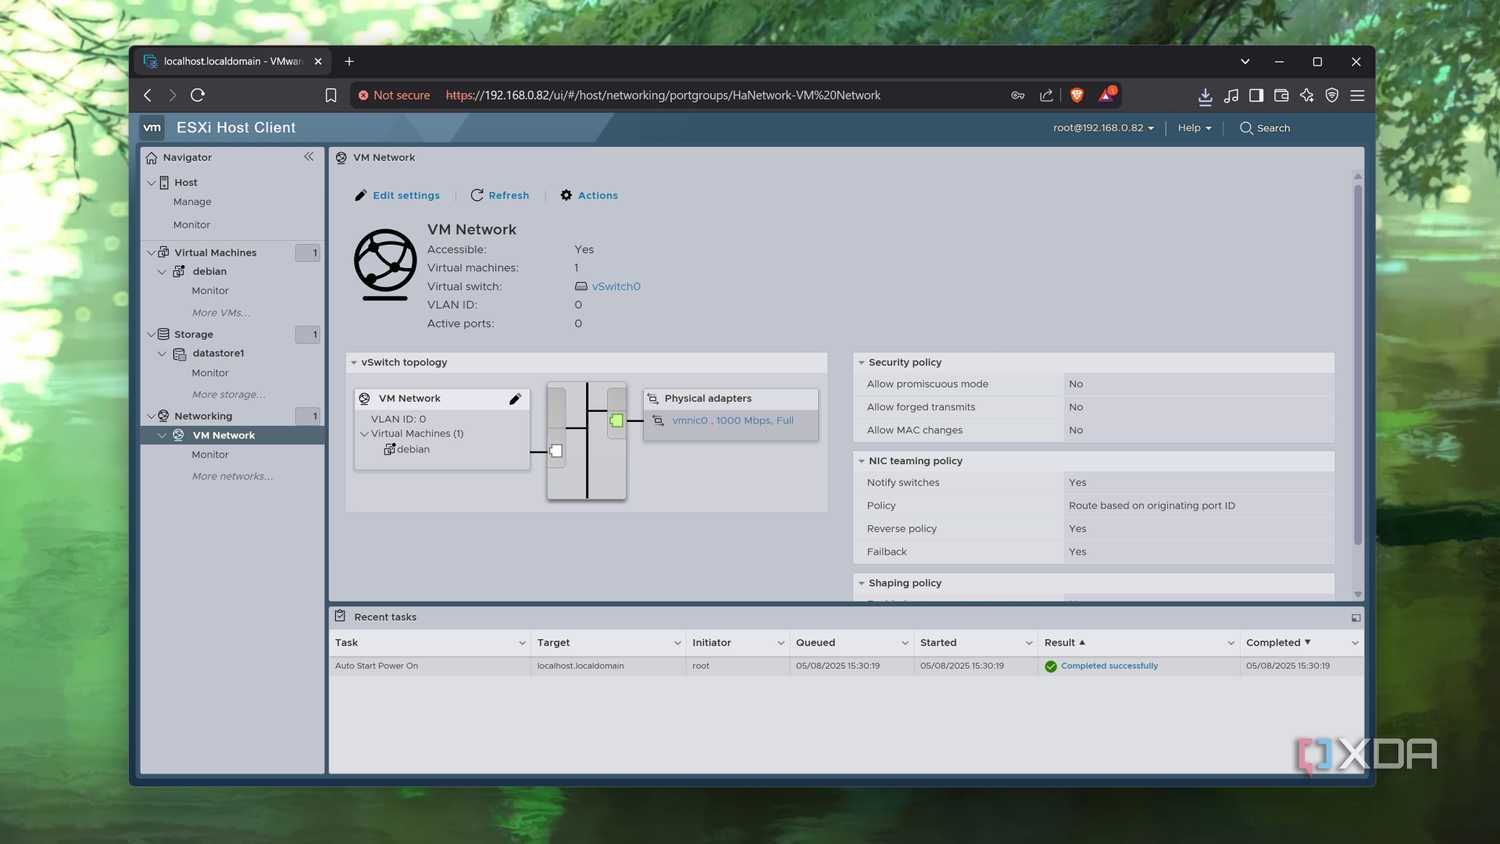The image size is (1500, 844).
Task: Collapse the Storage tree node
Action: click(151, 335)
